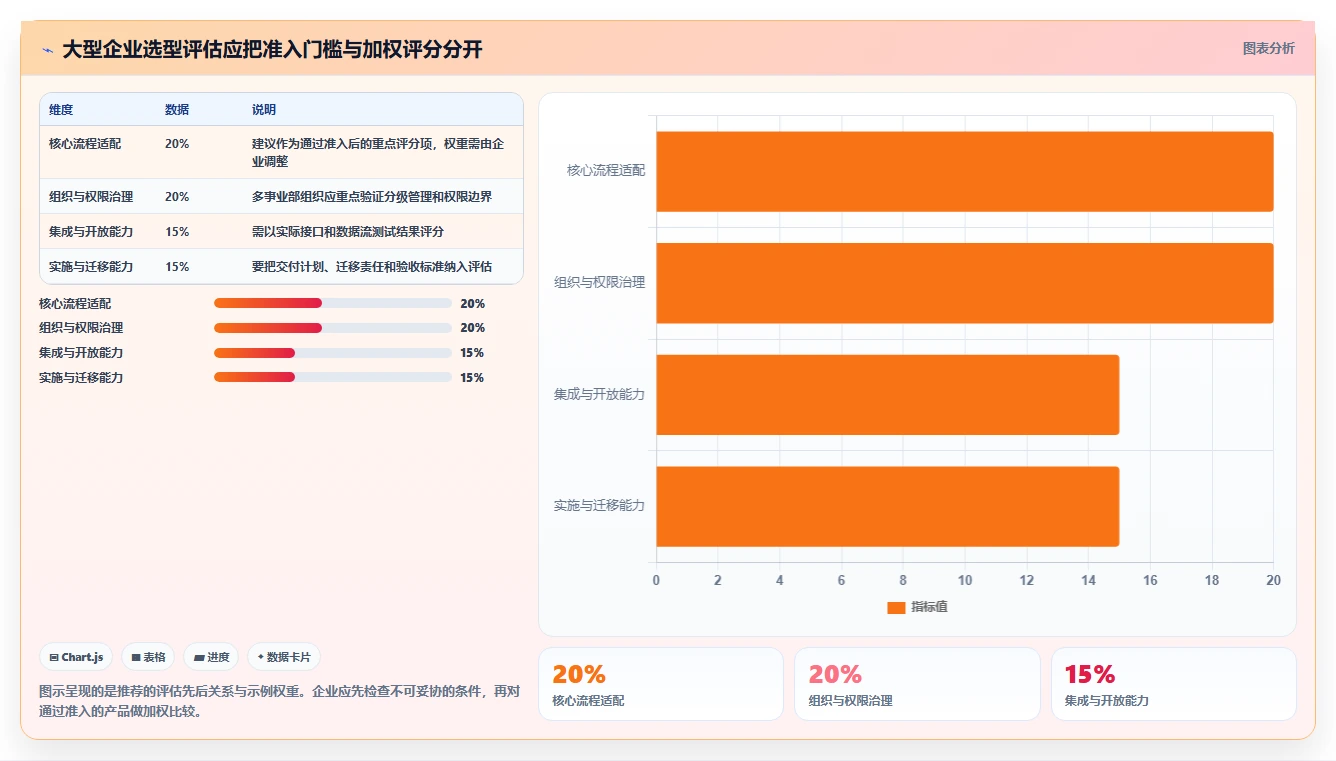Click the 进度 chip
Viewport: 1336px width, 761px height.
211,657
